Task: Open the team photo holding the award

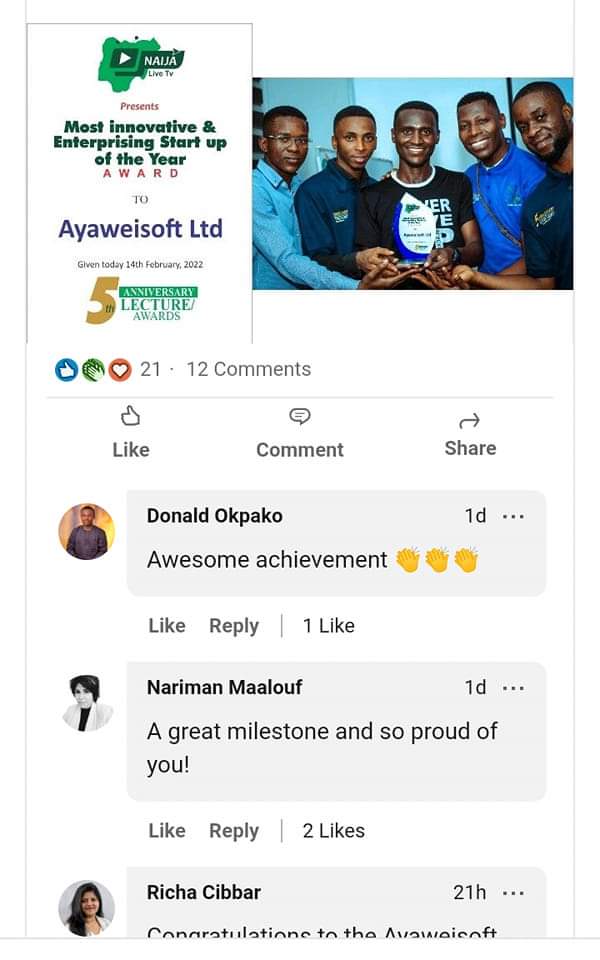Action: (412, 184)
